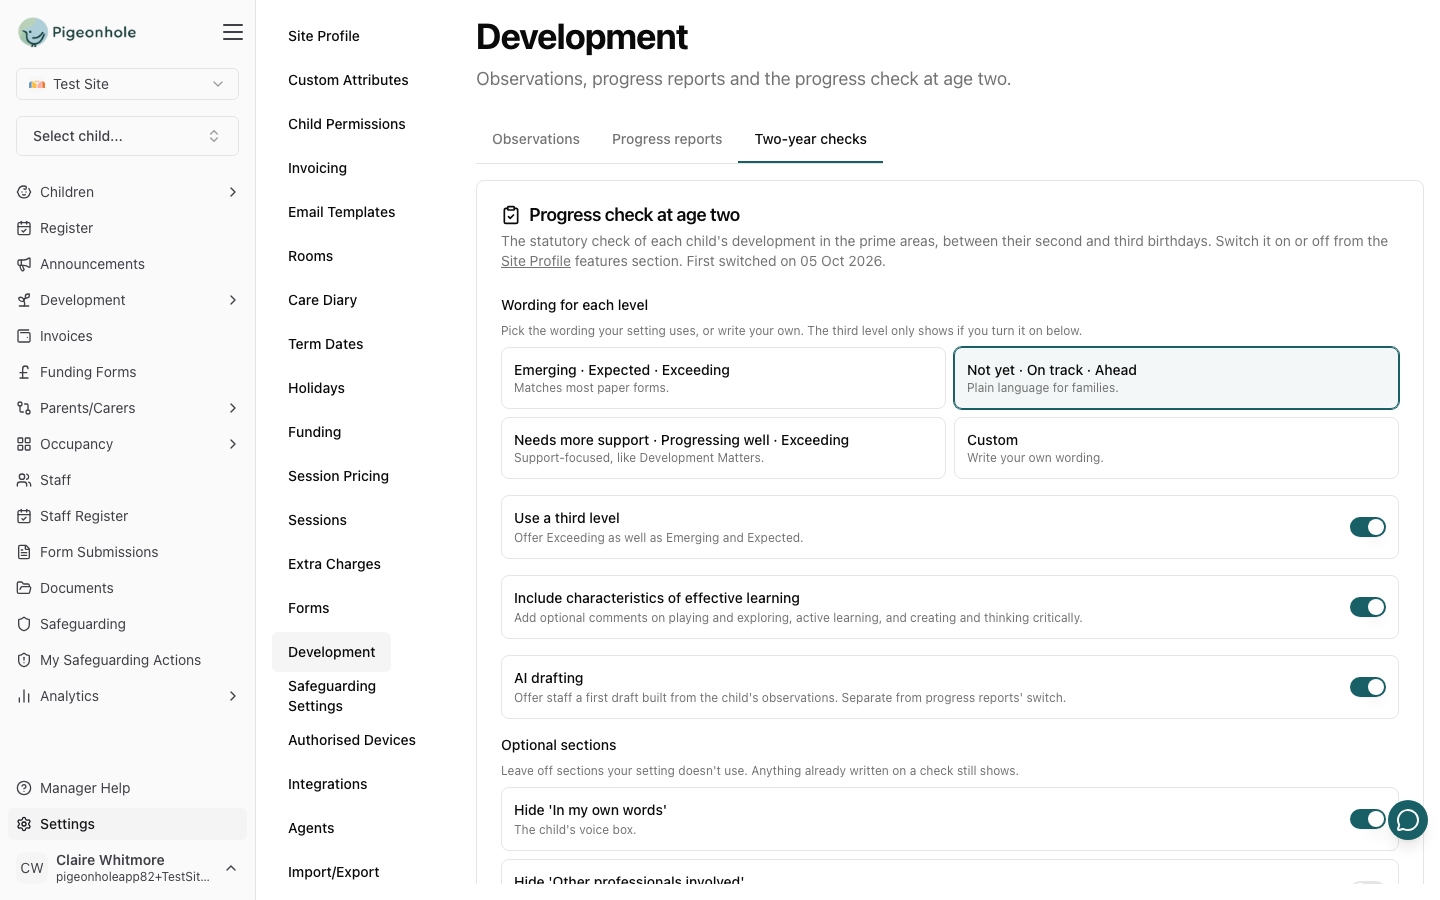1440x900 pixels.
Task: Open the Claire Whitmore account menu chevron
Action: [x=231, y=868]
